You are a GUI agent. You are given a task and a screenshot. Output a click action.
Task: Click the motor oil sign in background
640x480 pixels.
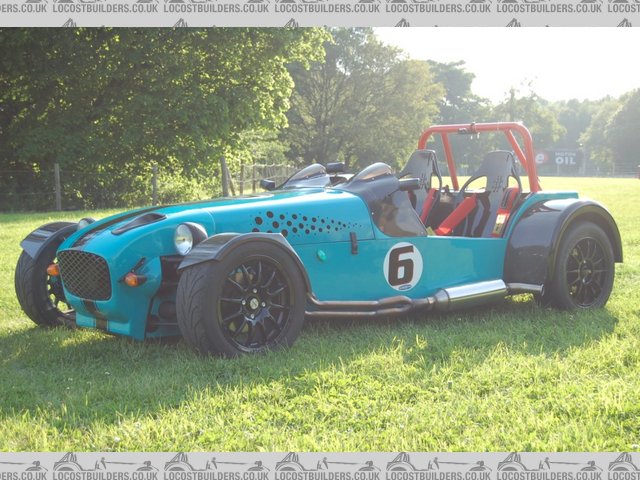pyautogui.click(x=562, y=158)
